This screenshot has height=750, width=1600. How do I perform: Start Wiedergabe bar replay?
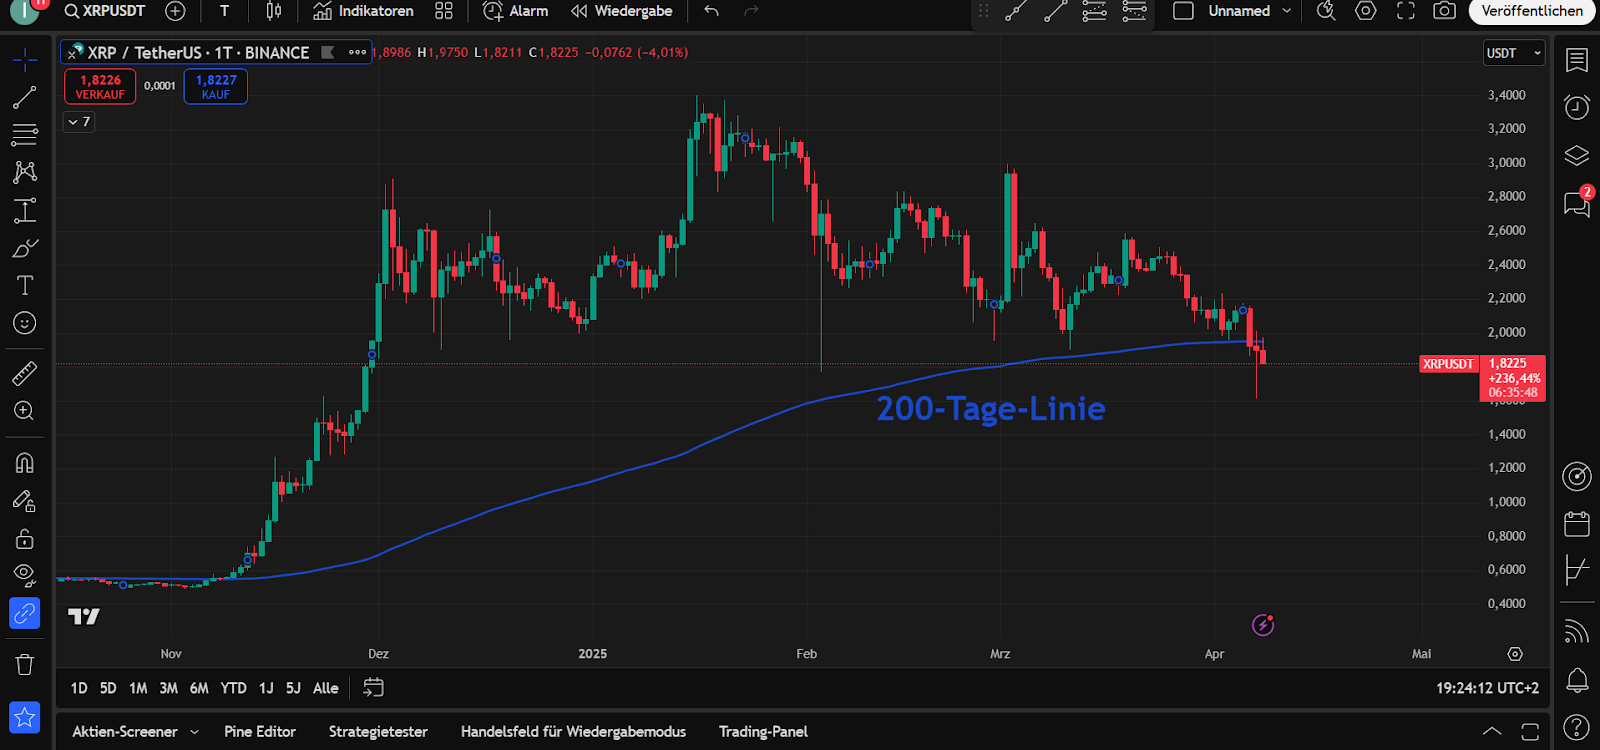[x=622, y=11]
